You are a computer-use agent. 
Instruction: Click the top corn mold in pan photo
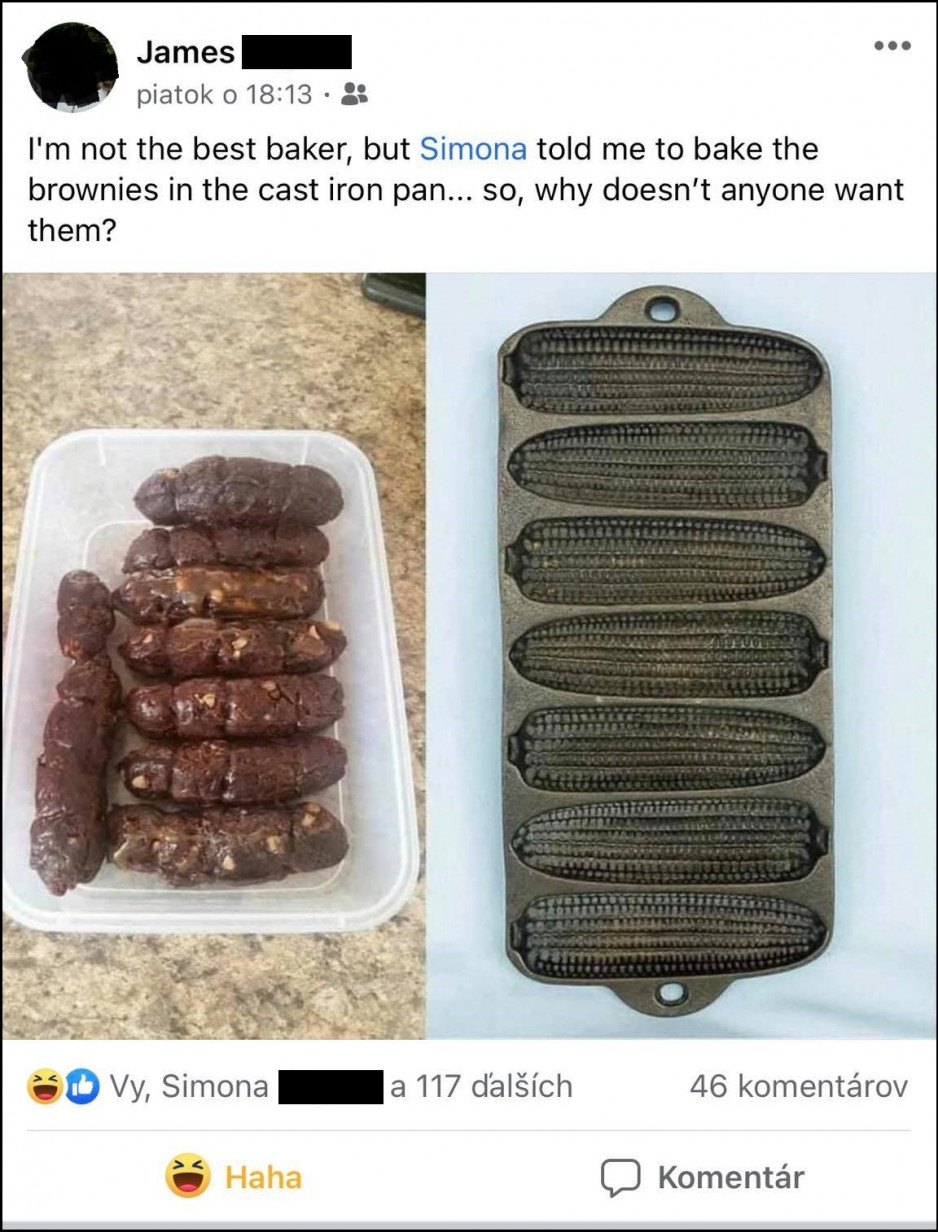click(664, 369)
